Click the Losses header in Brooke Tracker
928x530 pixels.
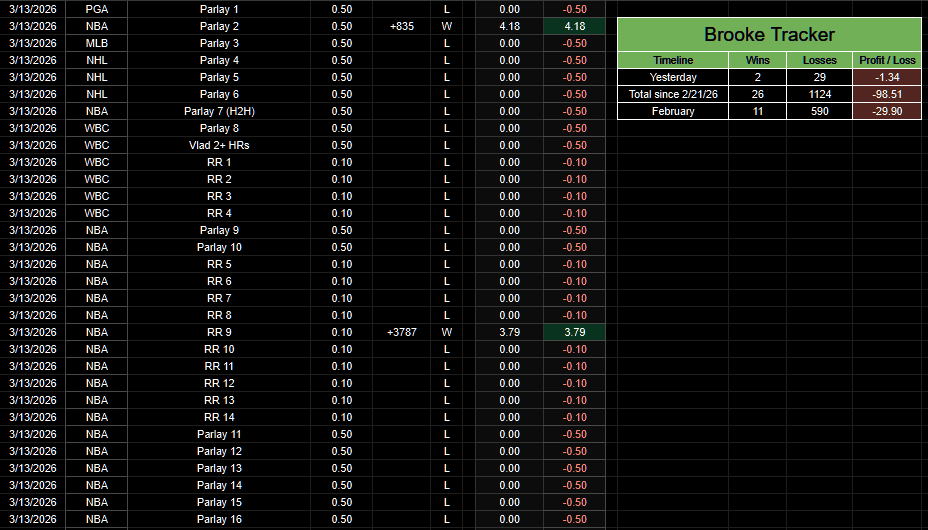click(x=819, y=60)
